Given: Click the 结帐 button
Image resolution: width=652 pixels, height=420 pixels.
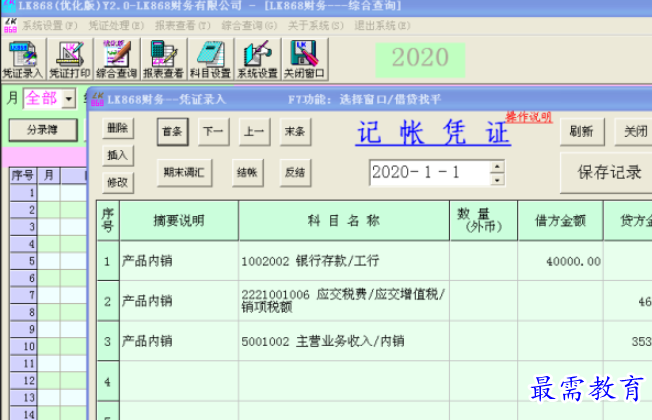Looking at the screenshot, I should click(x=247, y=173).
